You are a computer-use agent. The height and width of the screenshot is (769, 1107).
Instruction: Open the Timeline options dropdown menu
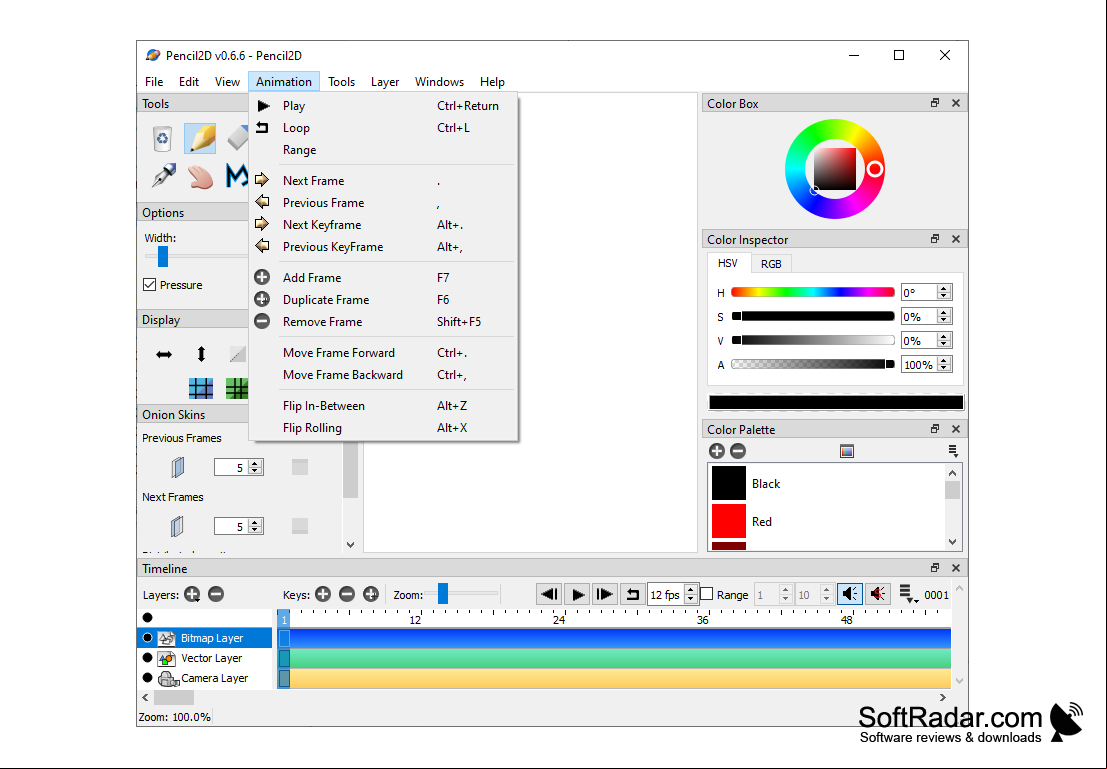coord(908,595)
